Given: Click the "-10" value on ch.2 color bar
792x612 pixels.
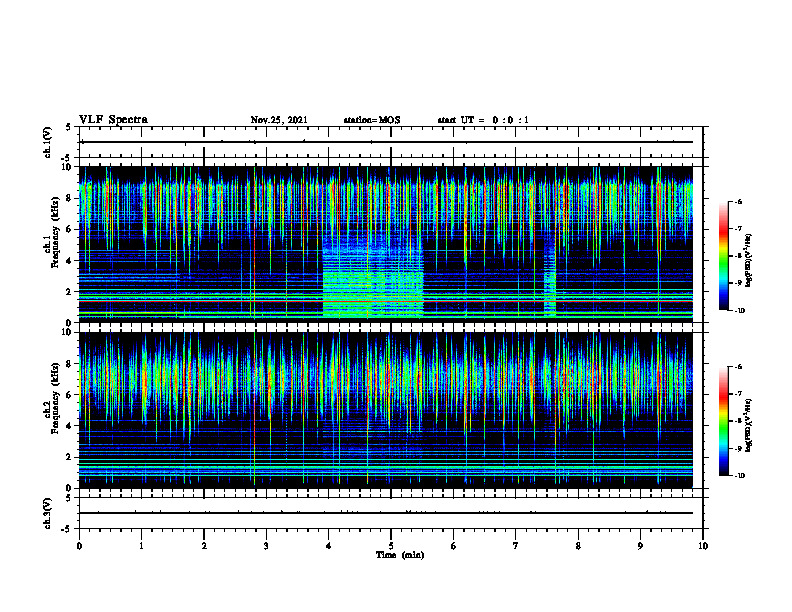Looking at the screenshot, I should [740, 476].
